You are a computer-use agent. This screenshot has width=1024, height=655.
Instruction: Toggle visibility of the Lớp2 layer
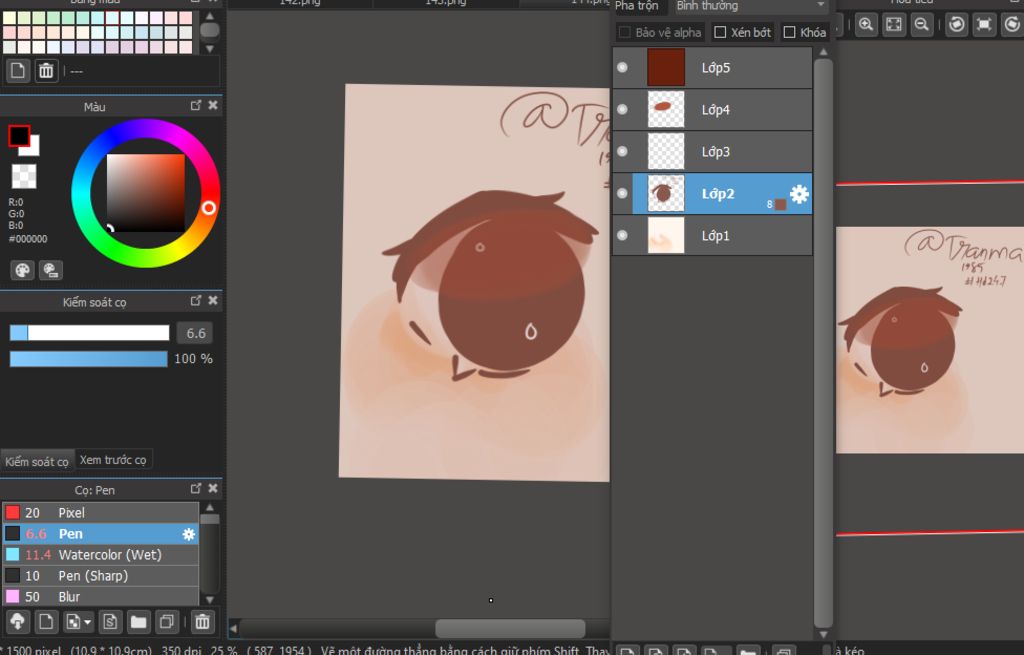[x=622, y=193]
